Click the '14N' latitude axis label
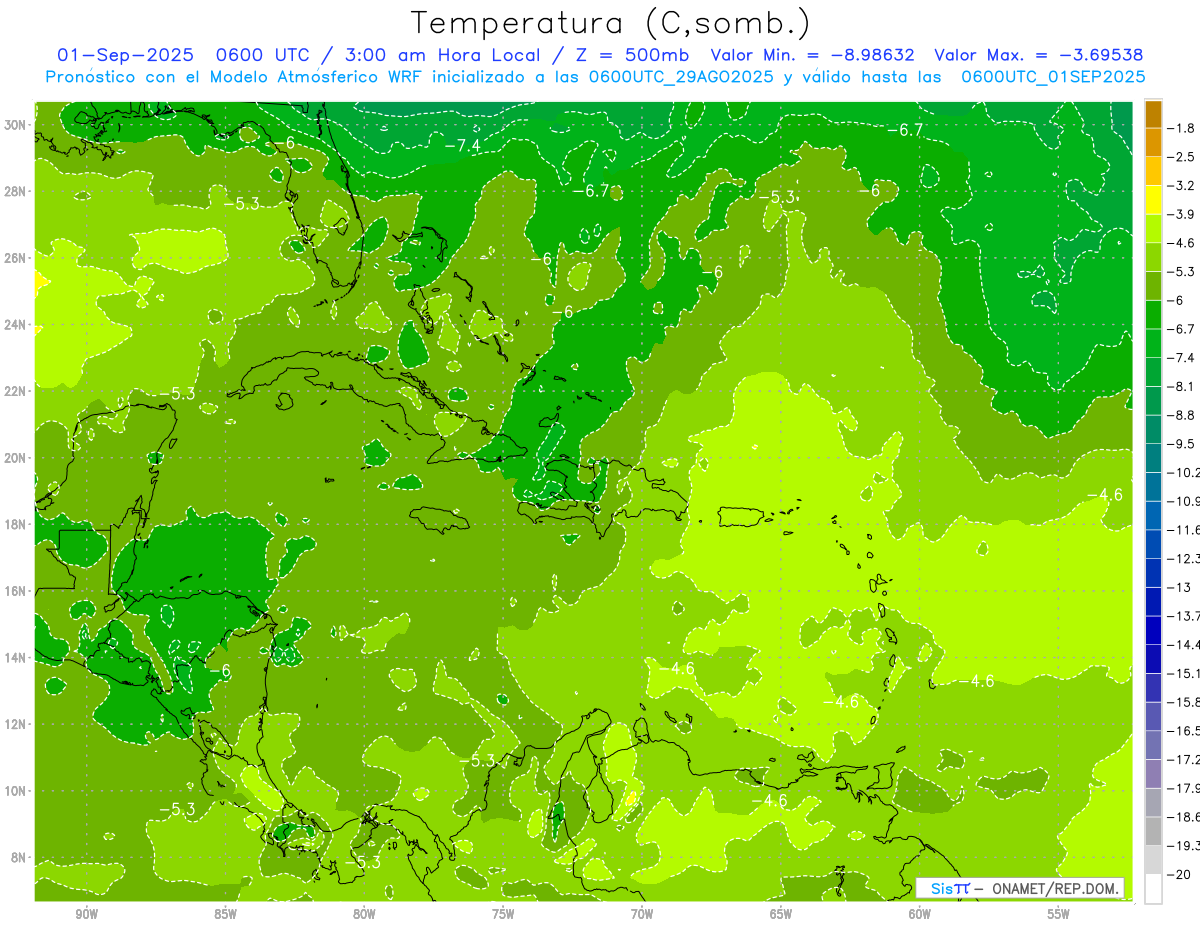1200x927 pixels. pyautogui.click(x=15, y=658)
